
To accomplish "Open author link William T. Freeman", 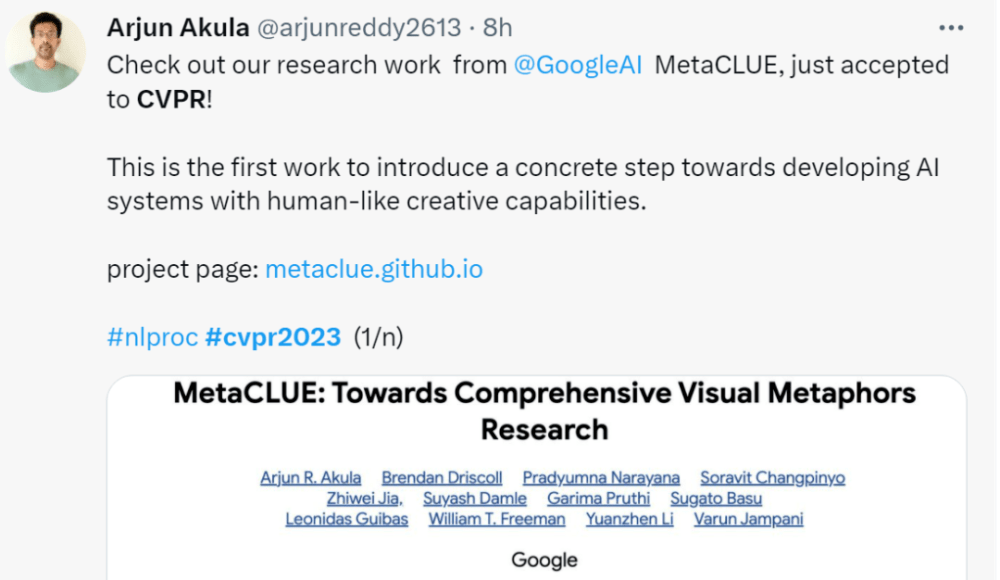I will click(x=497, y=519).
